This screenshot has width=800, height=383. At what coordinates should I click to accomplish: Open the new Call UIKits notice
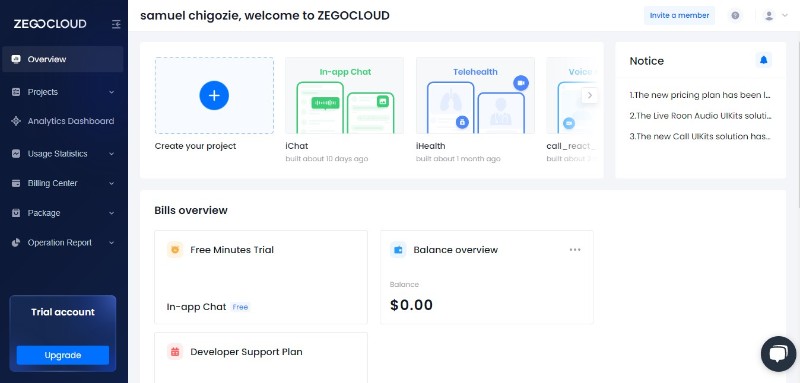700,136
